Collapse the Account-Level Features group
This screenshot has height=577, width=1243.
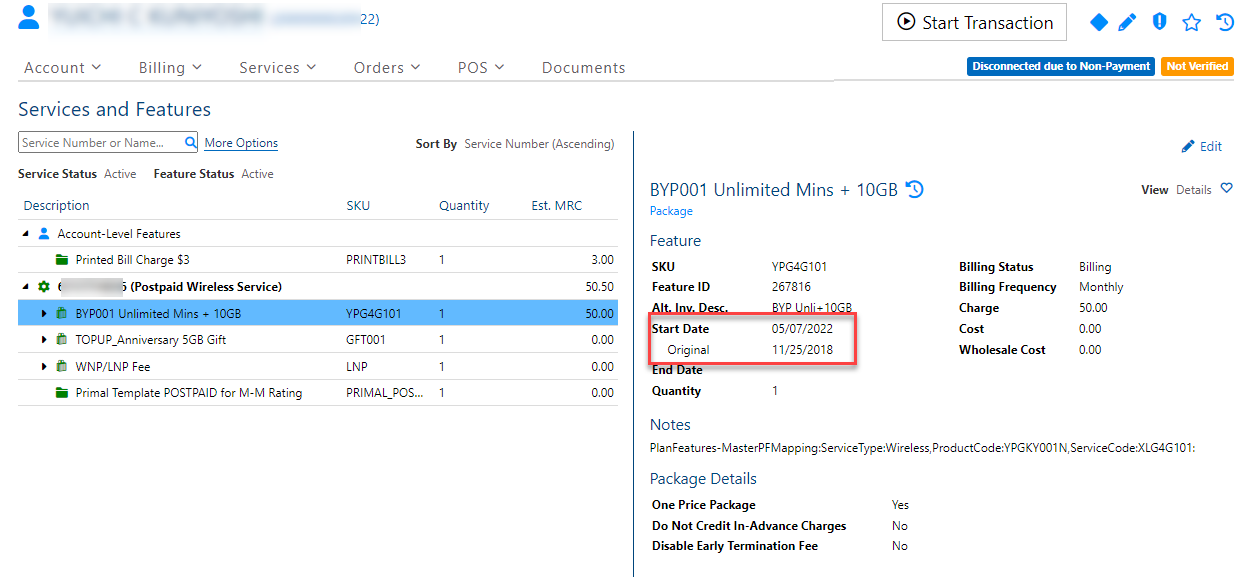click(25, 233)
